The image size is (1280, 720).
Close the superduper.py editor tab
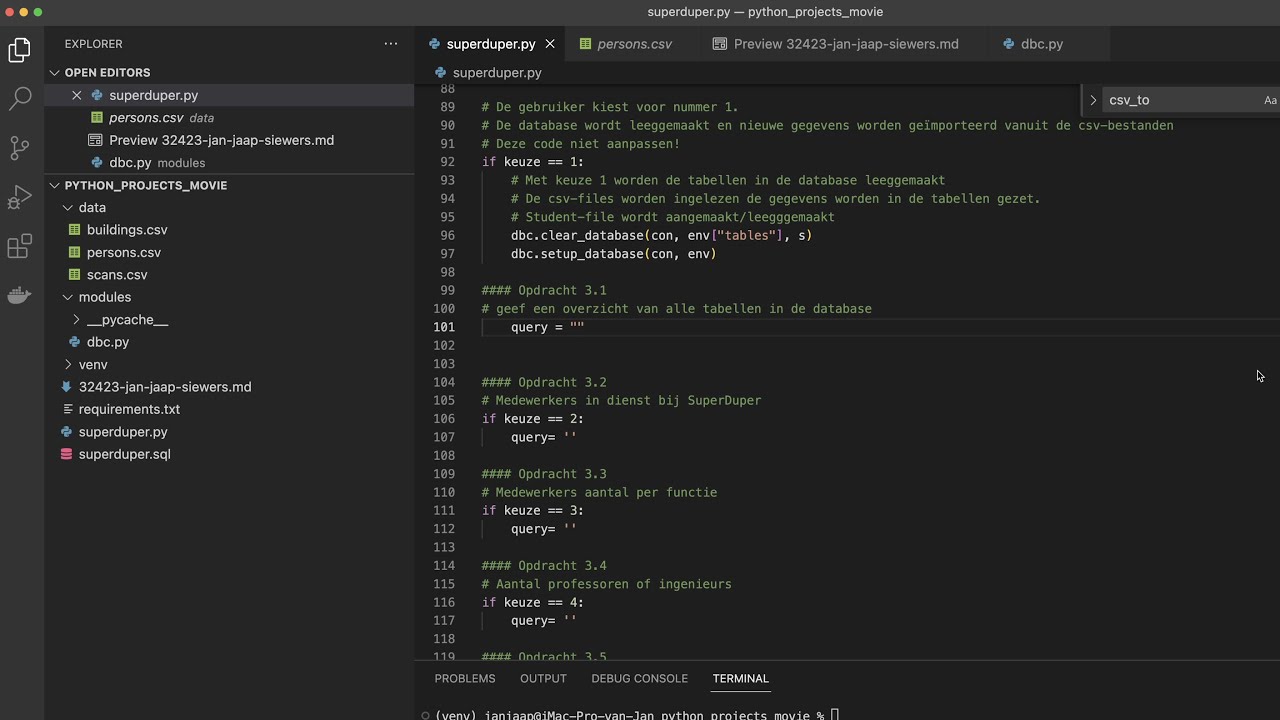pyautogui.click(x=551, y=44)
